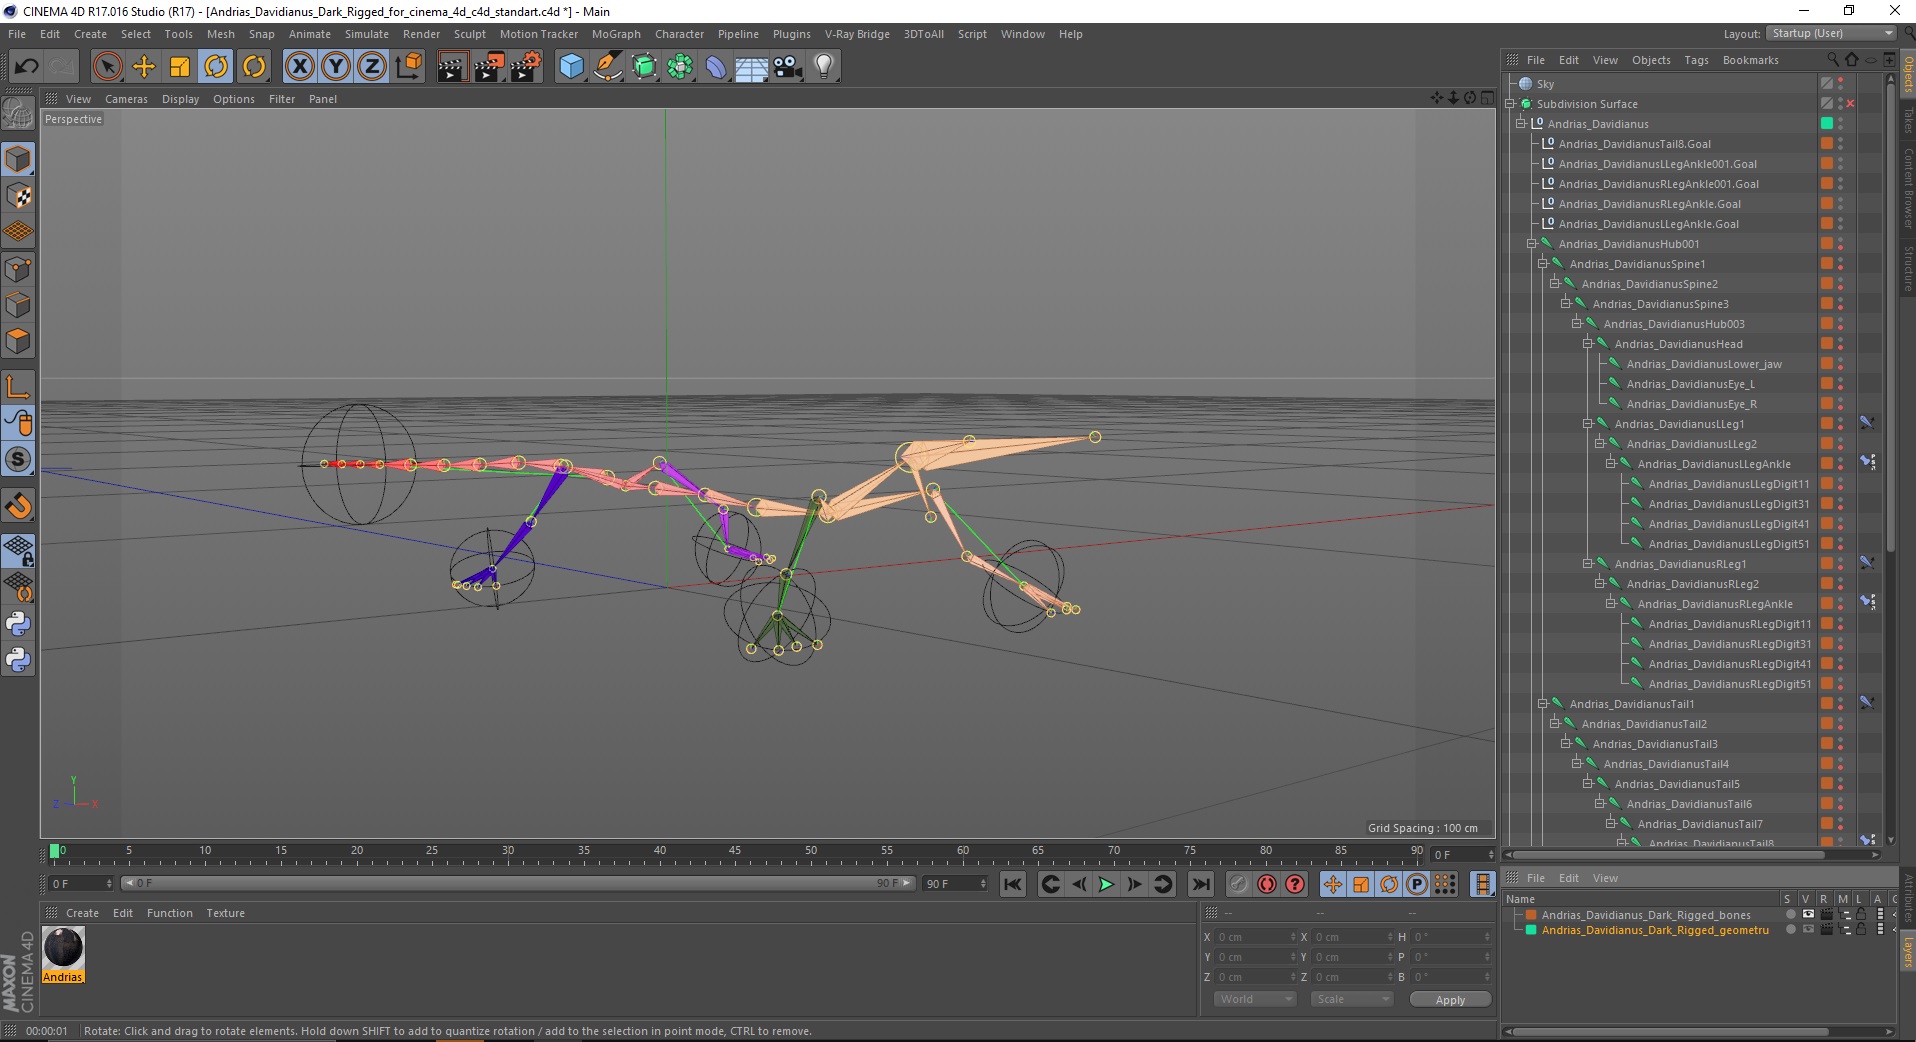1916x1042 pixels.
Task: Switch to Polygons mode
Action: [x=18, y=342]
